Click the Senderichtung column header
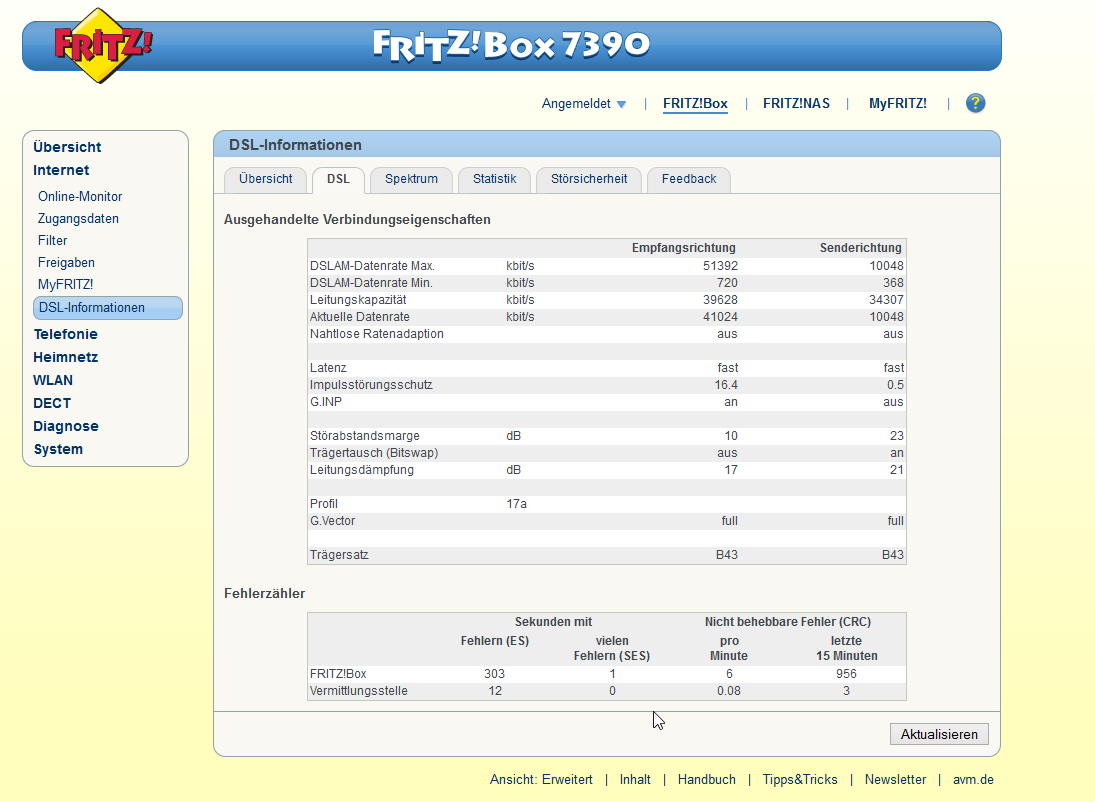The image size is (1095, 802). click(x=860, y=248)
